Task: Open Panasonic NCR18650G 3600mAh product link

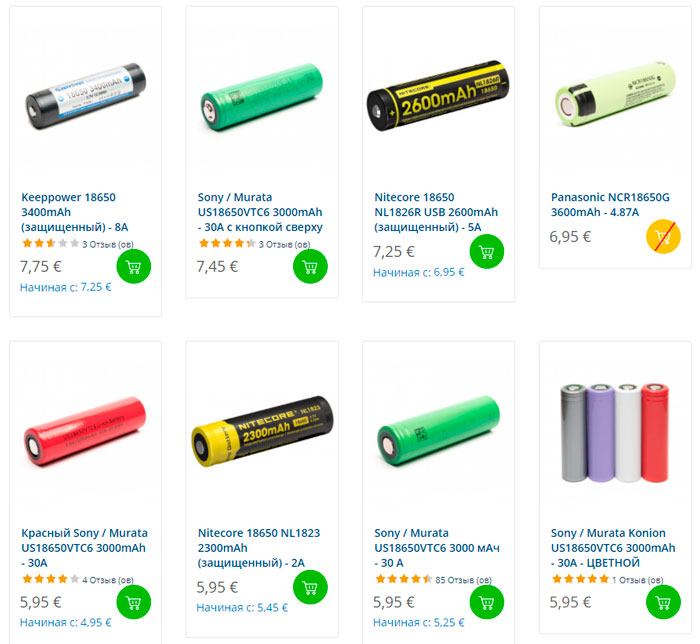Action: 610,204
